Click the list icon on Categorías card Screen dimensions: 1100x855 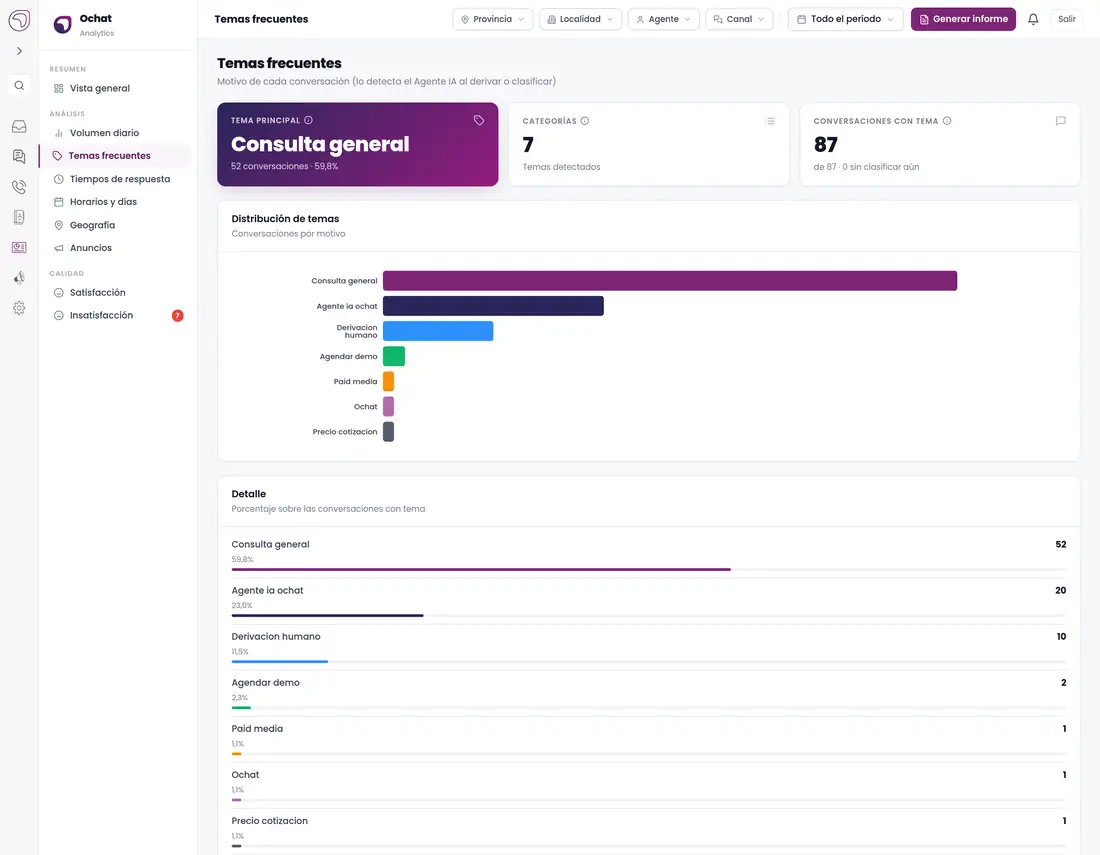click(770, 121)
